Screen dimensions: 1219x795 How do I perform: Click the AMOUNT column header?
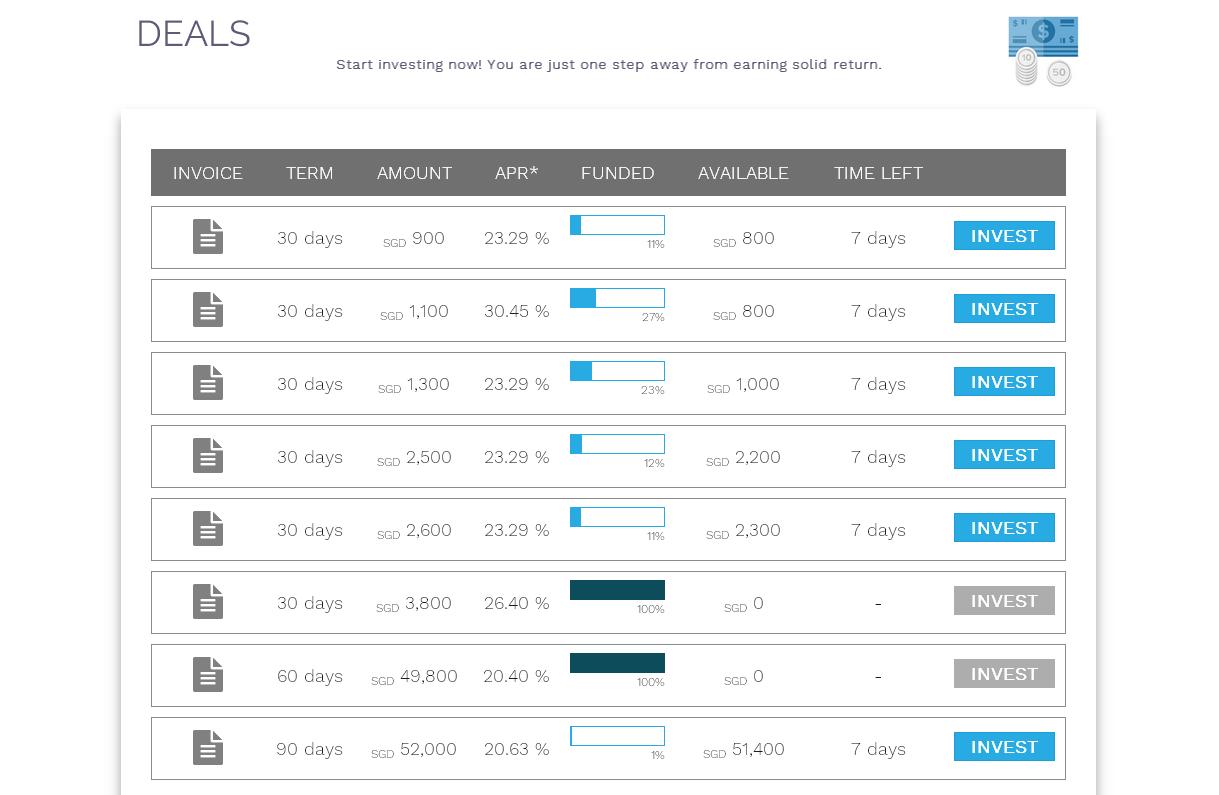click(x=414, y=173)
